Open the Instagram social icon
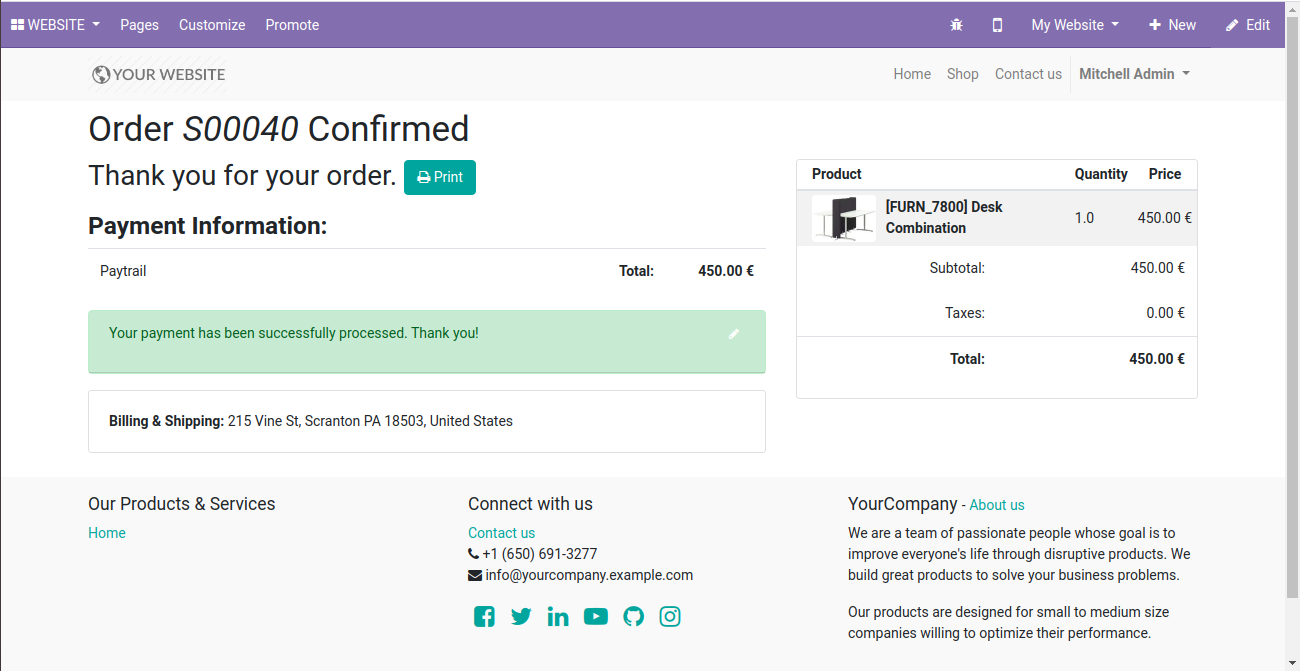The image size is (1300, 671). tap(670, 617)
